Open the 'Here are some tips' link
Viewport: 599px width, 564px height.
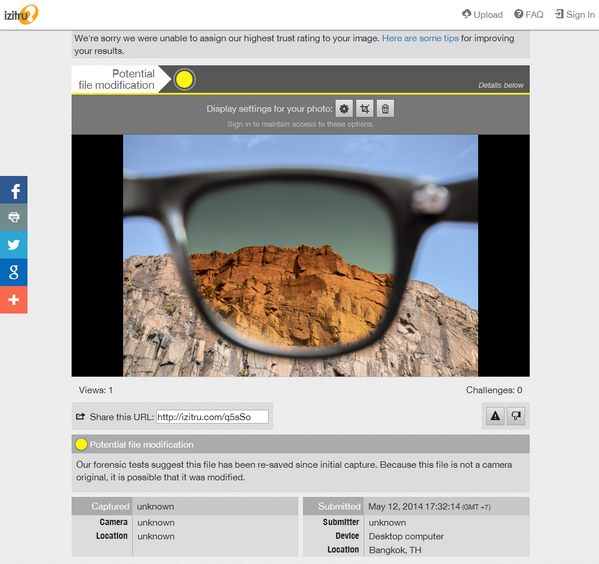pos(420,38)
